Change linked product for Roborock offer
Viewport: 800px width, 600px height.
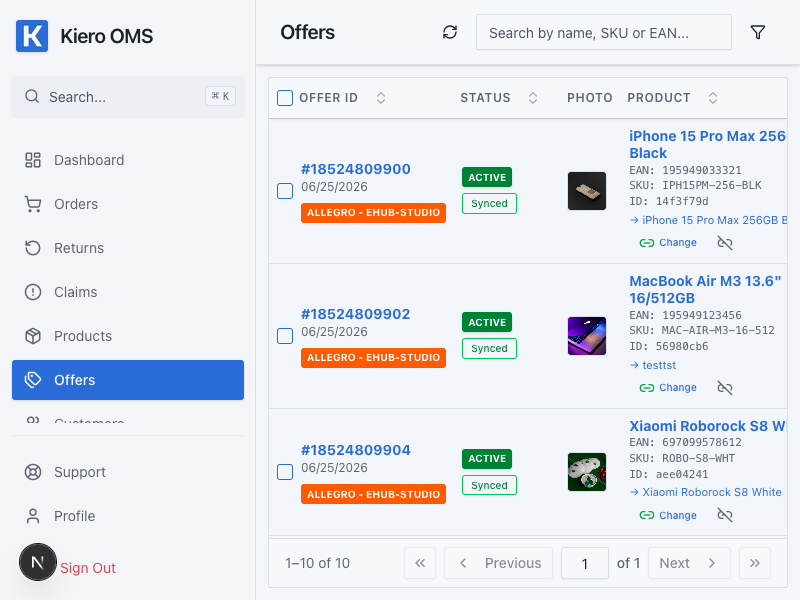tap(668, 515)
